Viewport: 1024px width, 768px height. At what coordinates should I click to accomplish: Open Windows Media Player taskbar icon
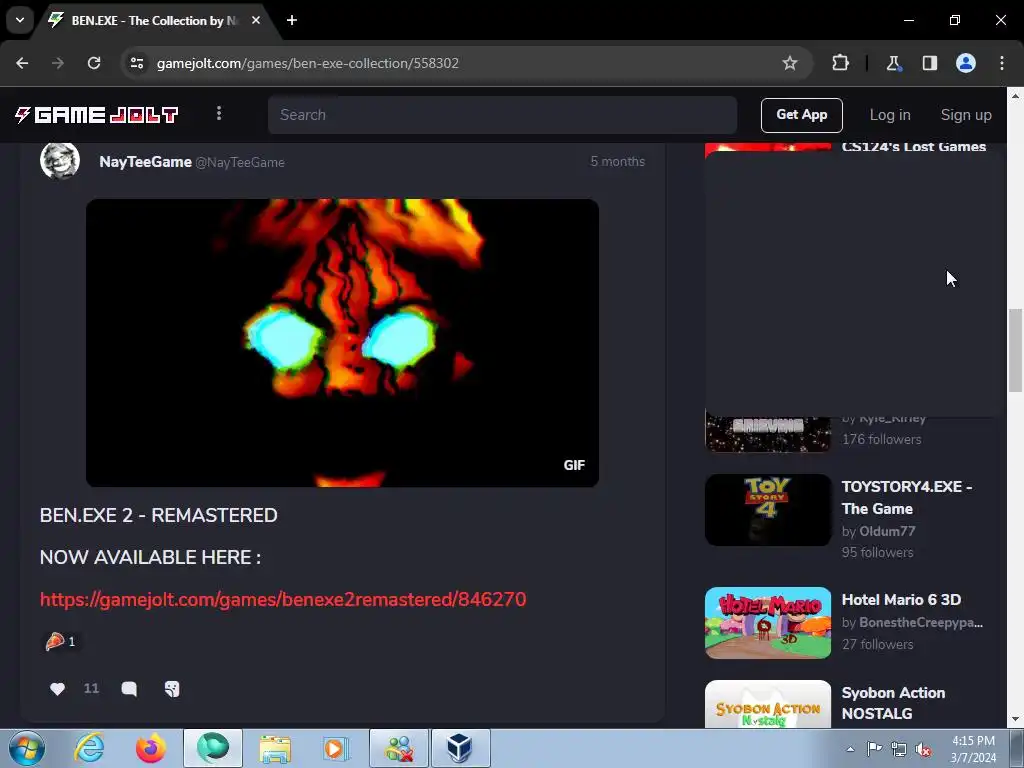pyautogui.click(x=336, y=748)
